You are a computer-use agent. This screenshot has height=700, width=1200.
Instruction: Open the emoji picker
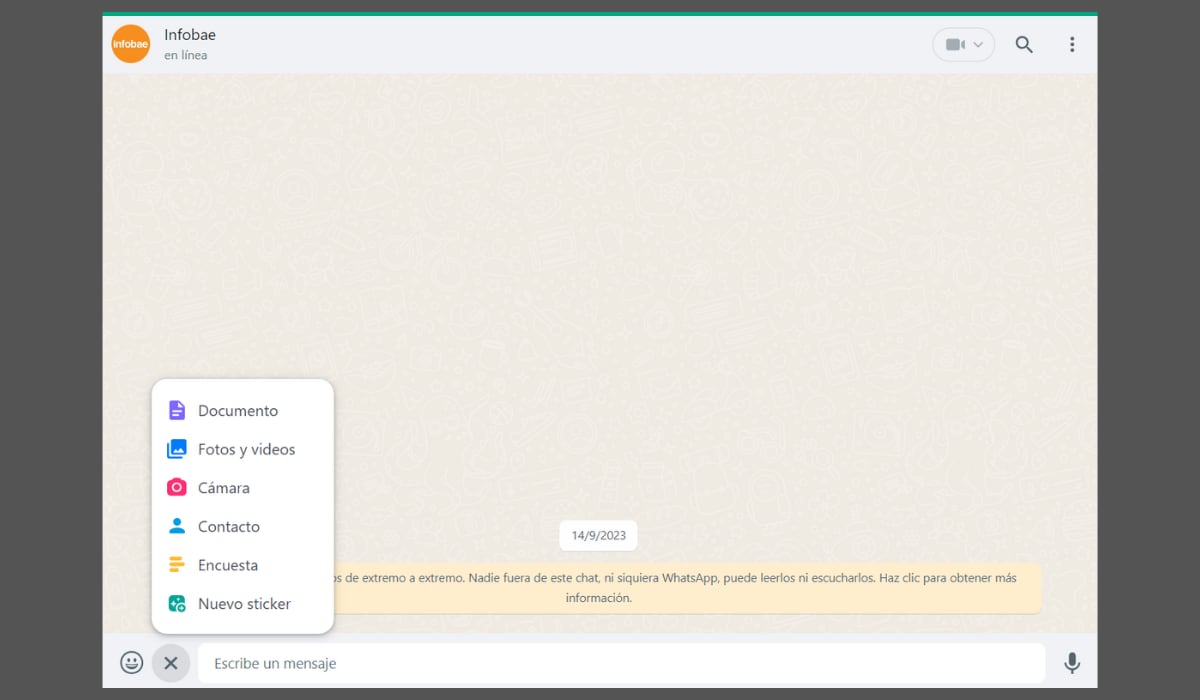(x=131, y=663)
